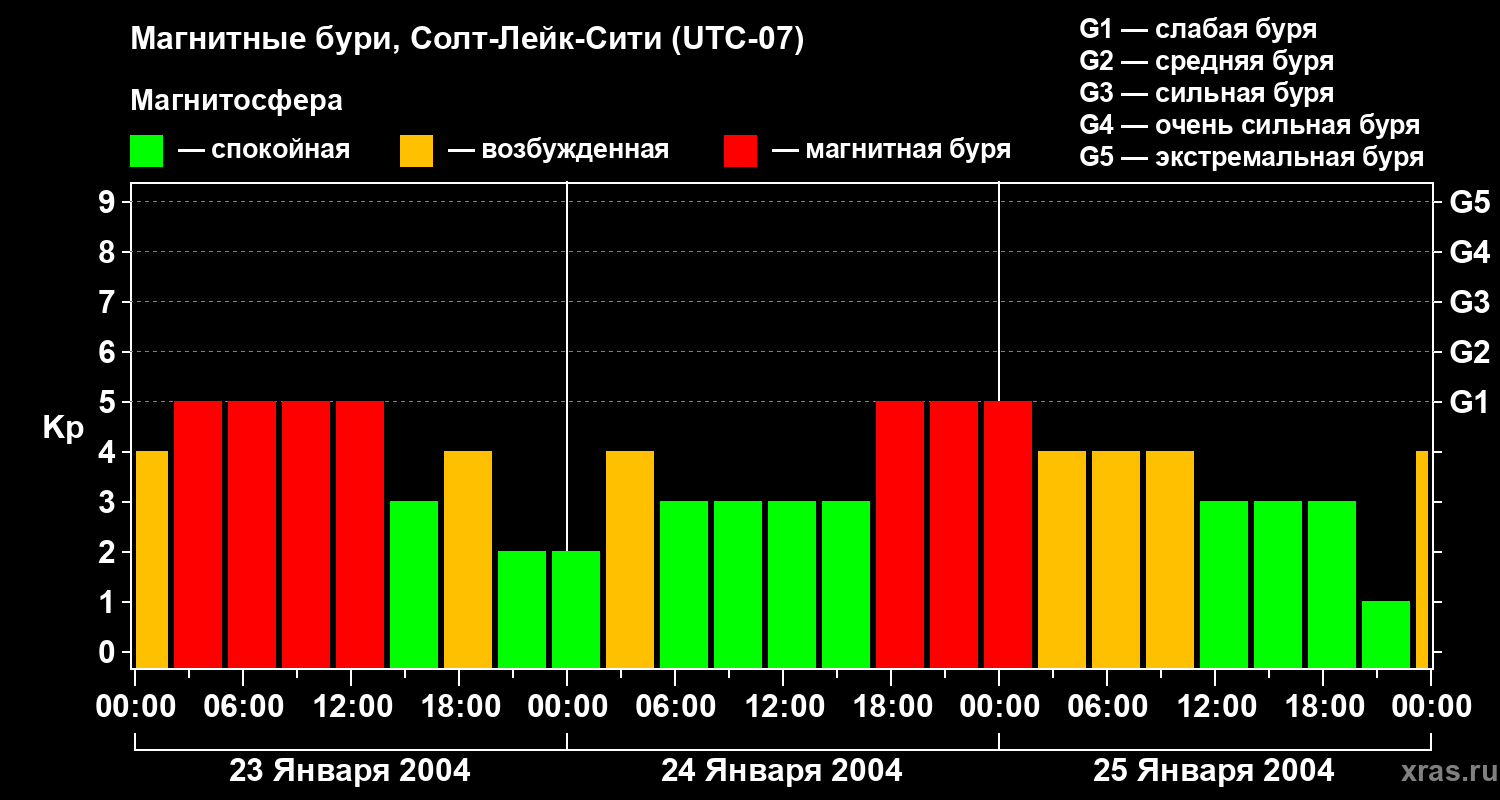Click the orange 'возбужденная' legend swatch

[x=416, y=151]
